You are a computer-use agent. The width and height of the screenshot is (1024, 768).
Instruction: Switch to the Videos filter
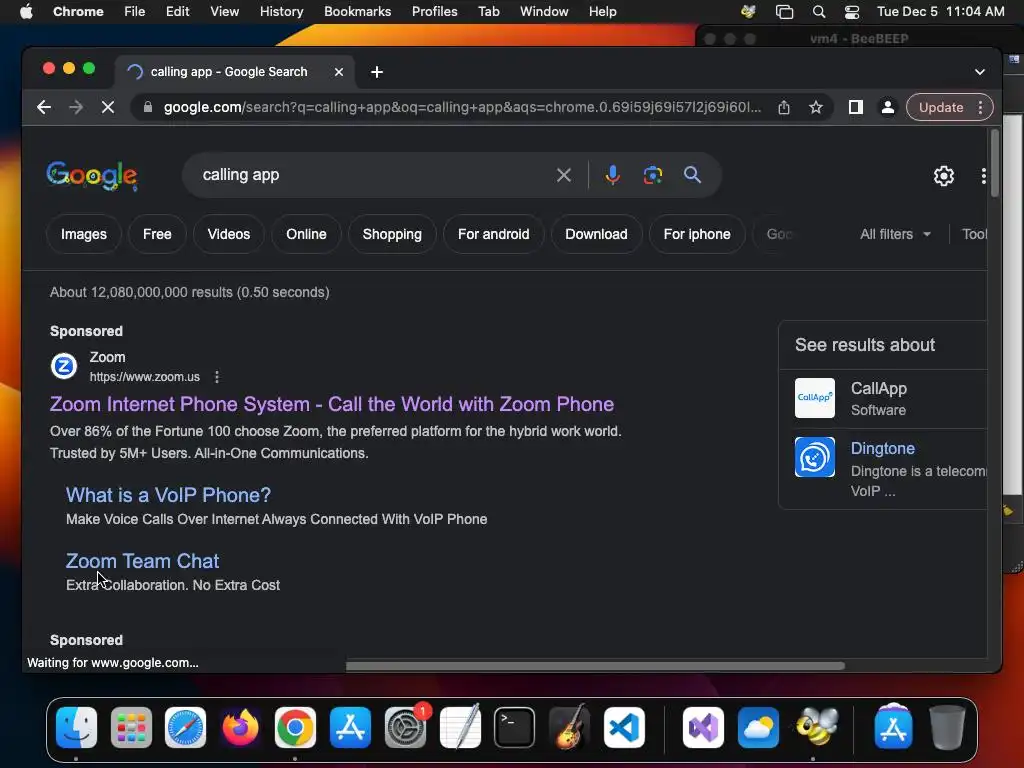(229, 234)
